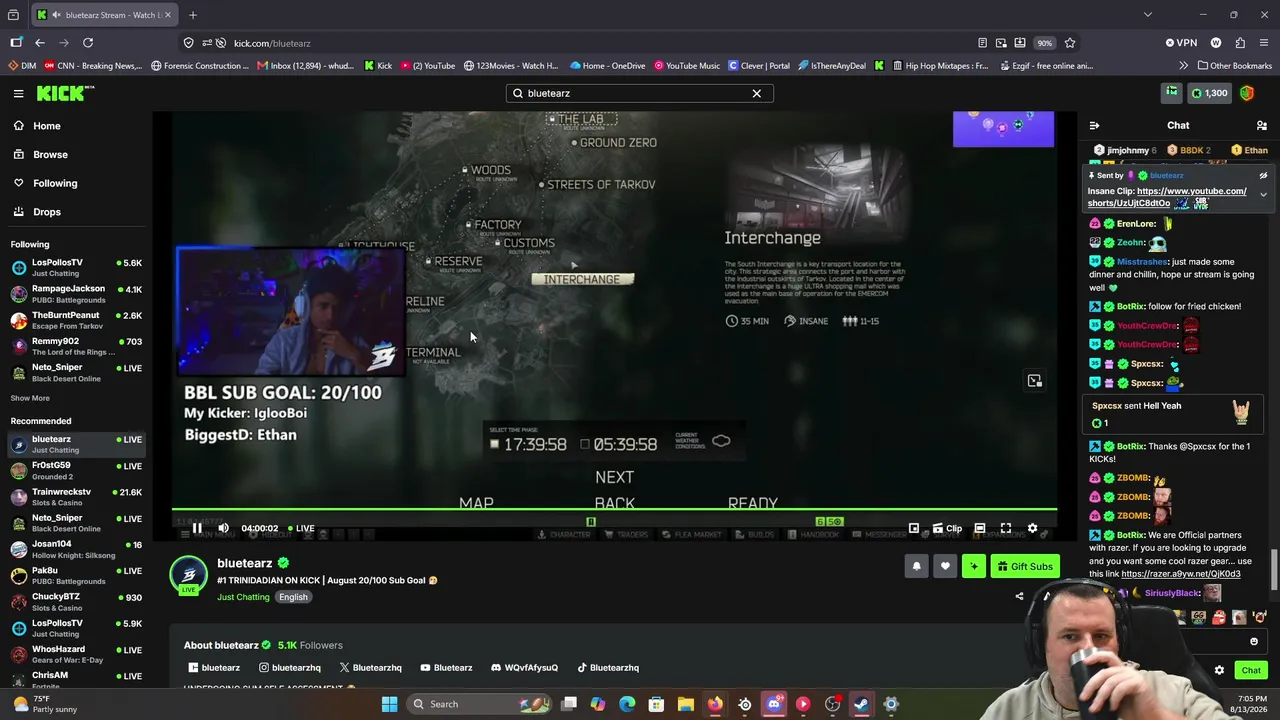Jump to the LIVE indicator in player
The width and height of the screenshot is (1280, 720).
pos(301,528)
